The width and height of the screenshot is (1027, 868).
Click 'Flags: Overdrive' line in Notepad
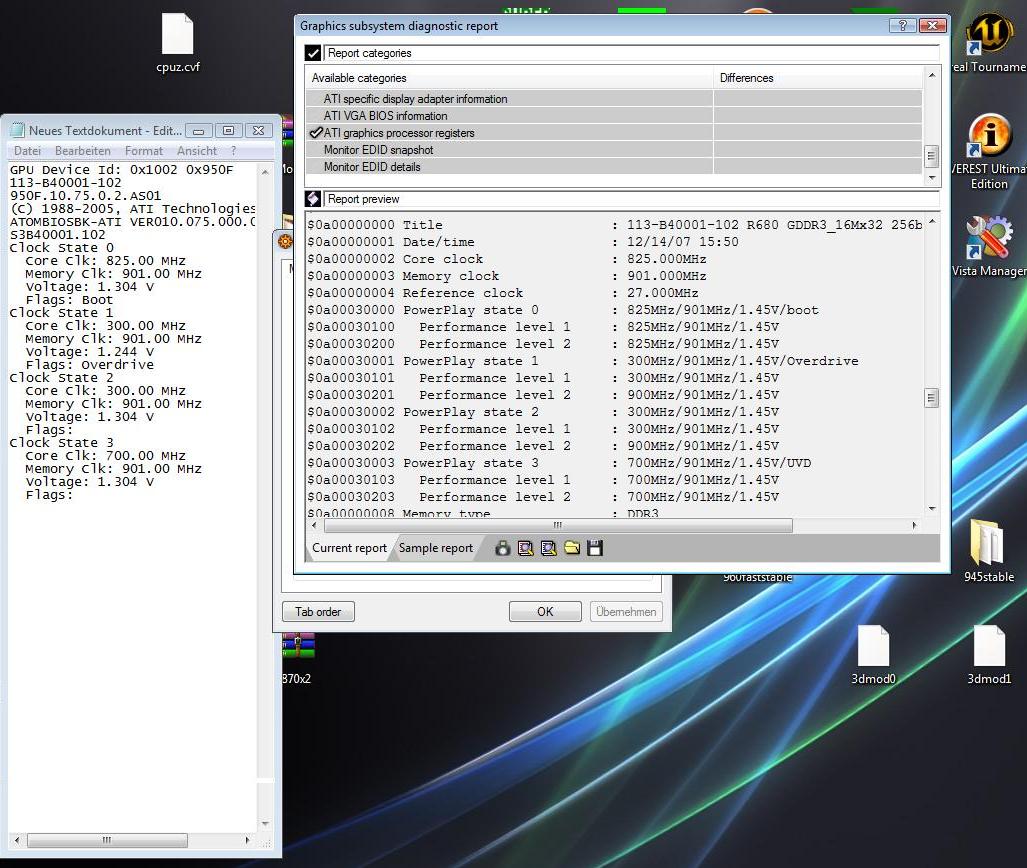coord(90,365)
